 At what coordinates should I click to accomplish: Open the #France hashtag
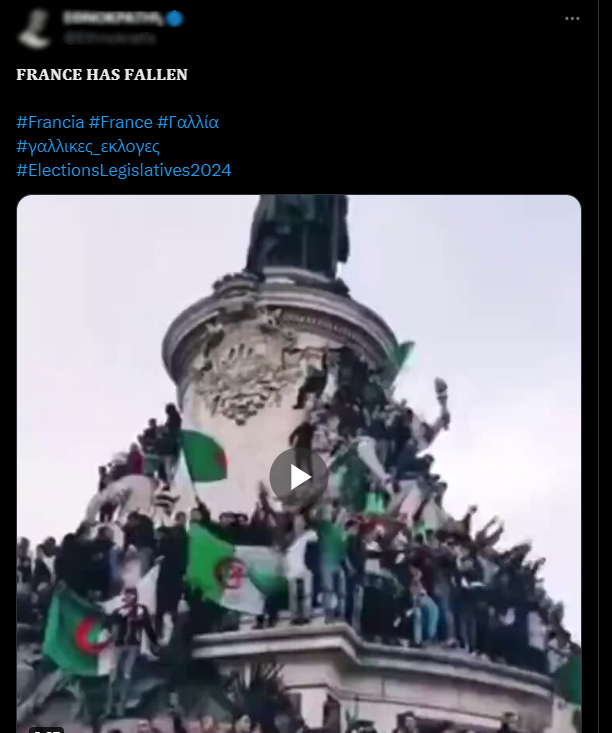coord(121,122)
